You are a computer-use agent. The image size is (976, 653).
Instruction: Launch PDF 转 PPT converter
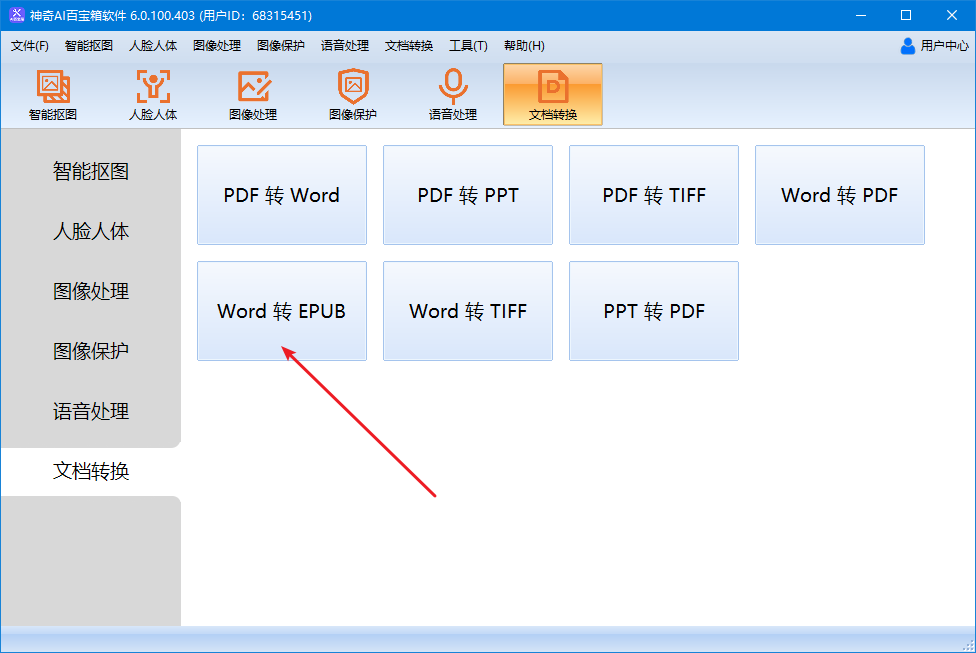(x=468, y=195)
